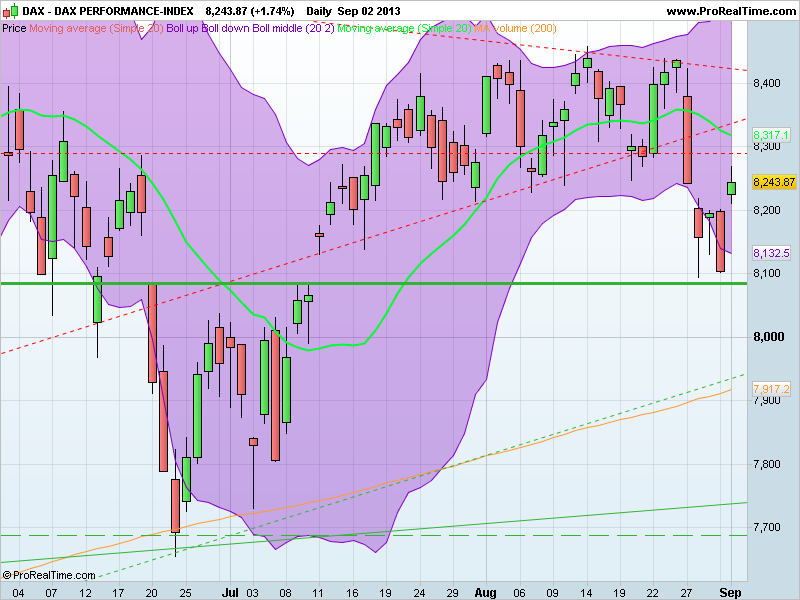Click the orange MA volume (200) legend

pos(515,28)
